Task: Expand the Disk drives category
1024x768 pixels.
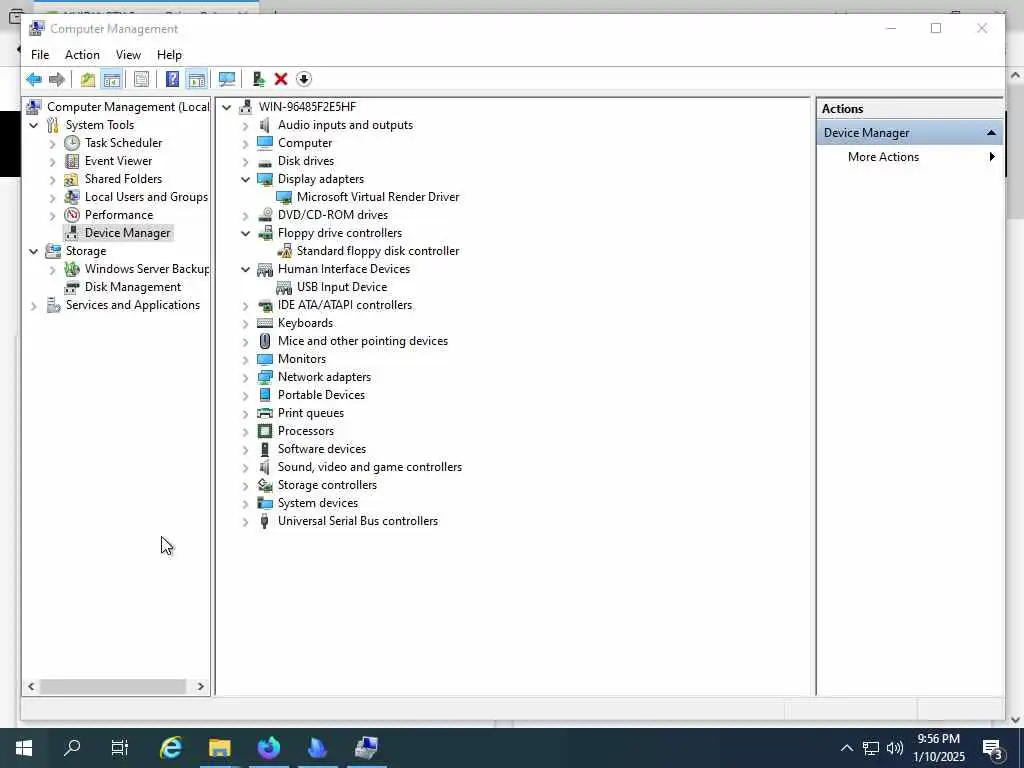Action: (246, 161)
